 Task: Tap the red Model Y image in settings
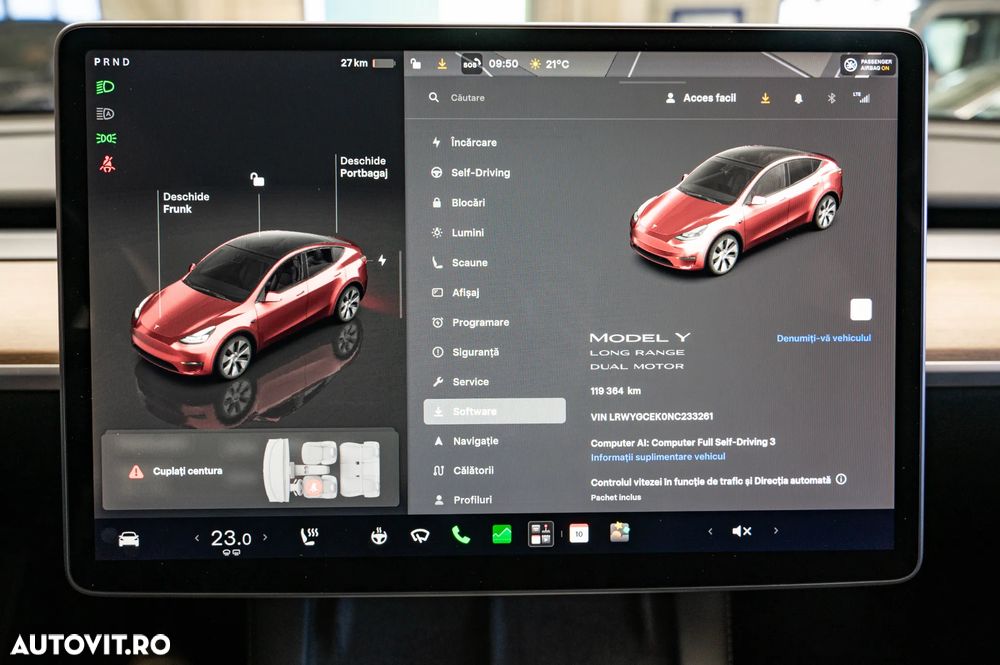click(736, 210)
